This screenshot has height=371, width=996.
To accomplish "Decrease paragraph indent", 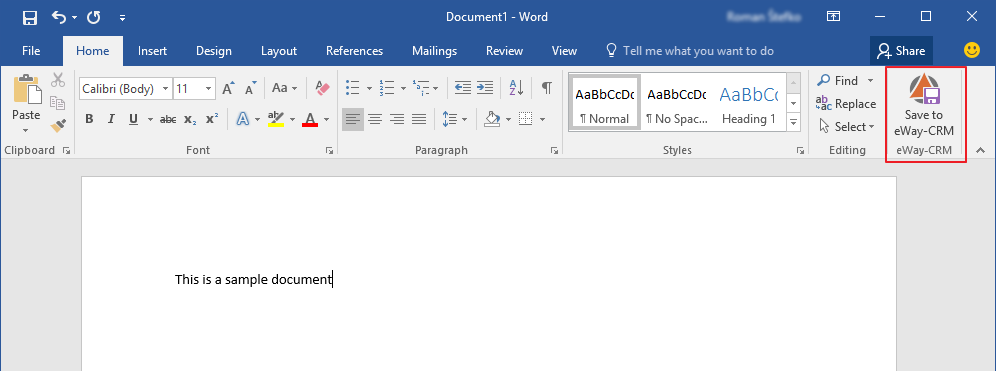I will pos(463,88).
